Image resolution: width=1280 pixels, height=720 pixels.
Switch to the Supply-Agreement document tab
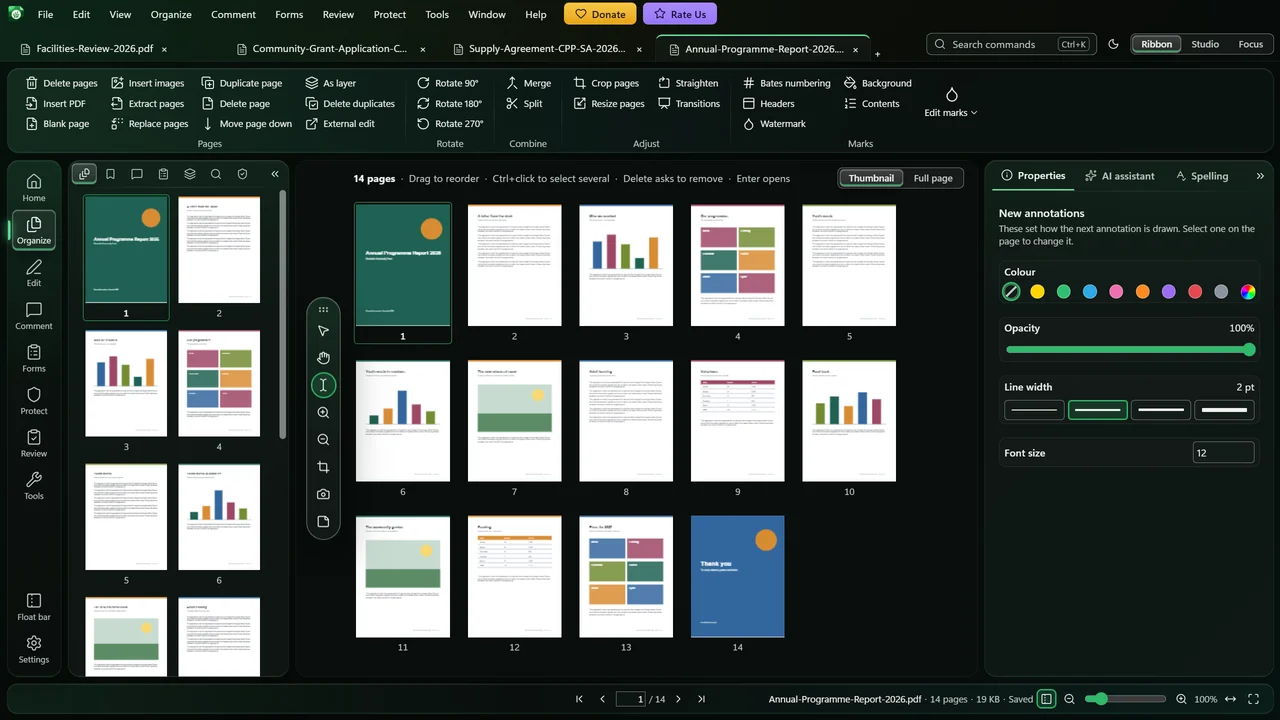(546, 48)
